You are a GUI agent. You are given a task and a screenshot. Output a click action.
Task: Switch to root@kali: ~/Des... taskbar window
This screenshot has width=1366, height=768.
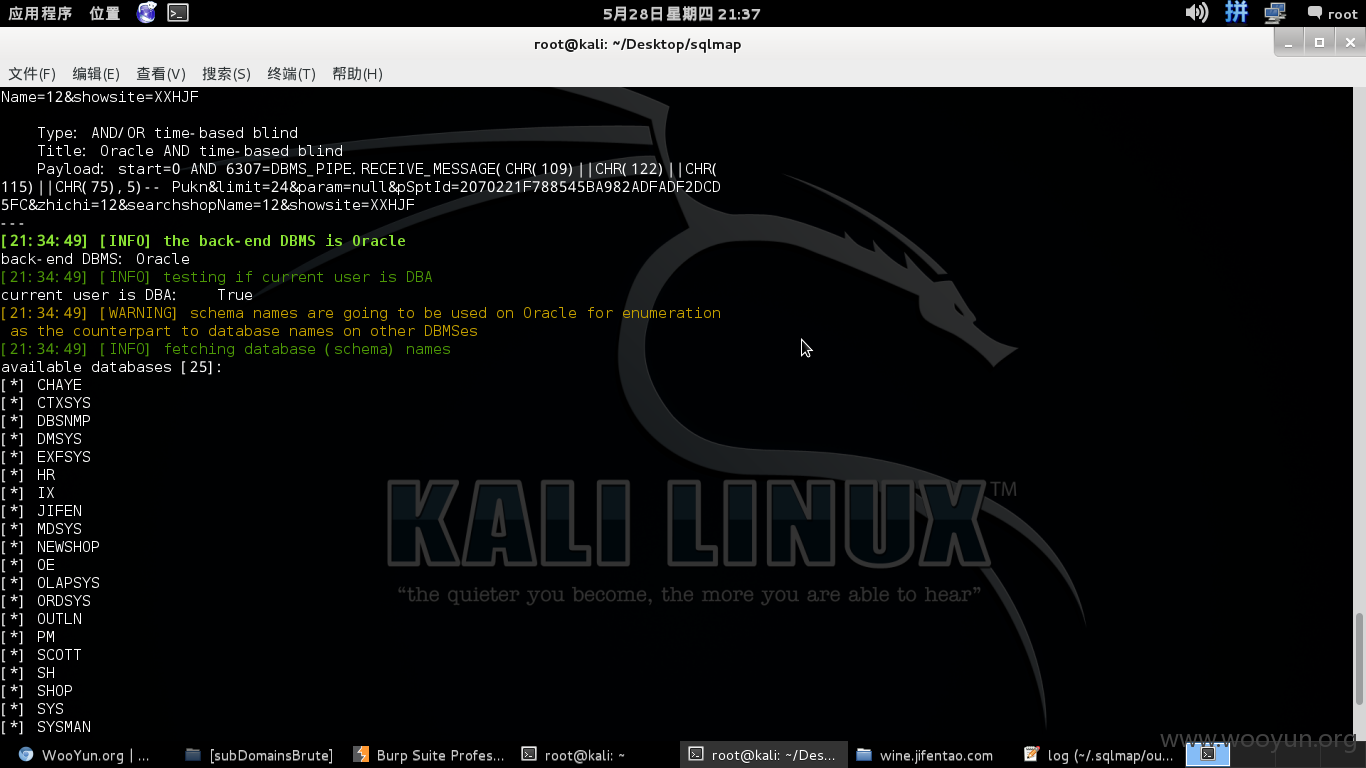point(764,755)
